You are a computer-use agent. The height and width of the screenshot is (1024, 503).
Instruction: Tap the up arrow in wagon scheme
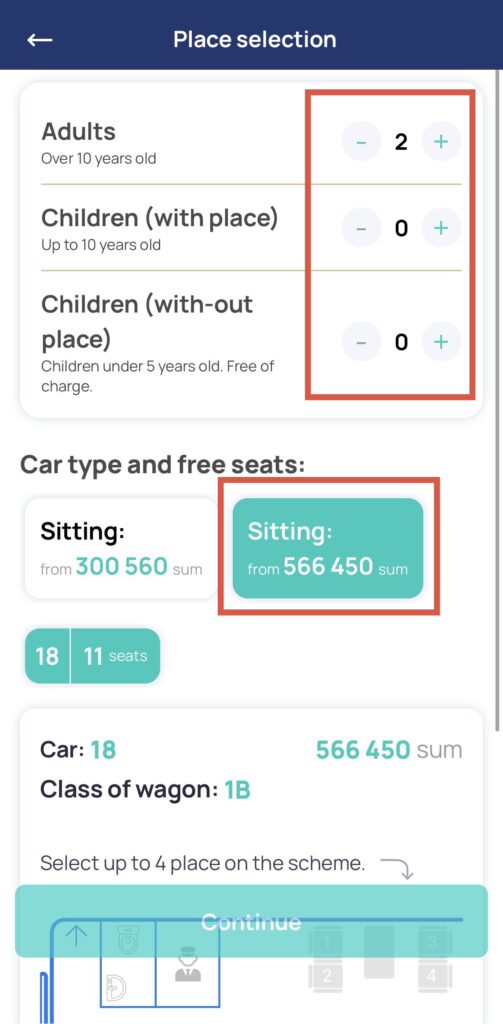(76, 936)
